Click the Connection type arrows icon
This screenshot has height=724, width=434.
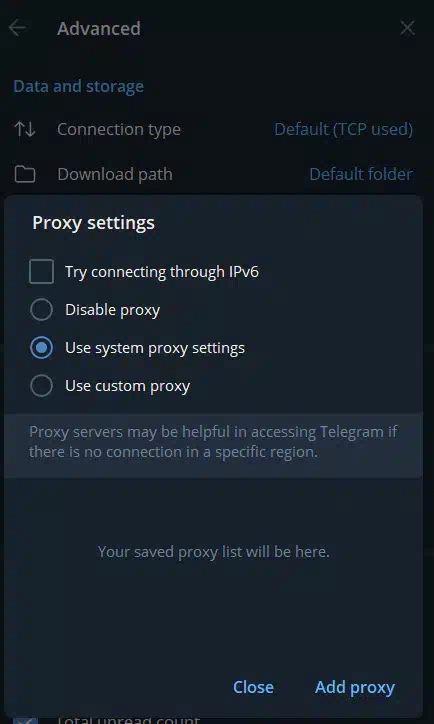(x=24, y=129)
